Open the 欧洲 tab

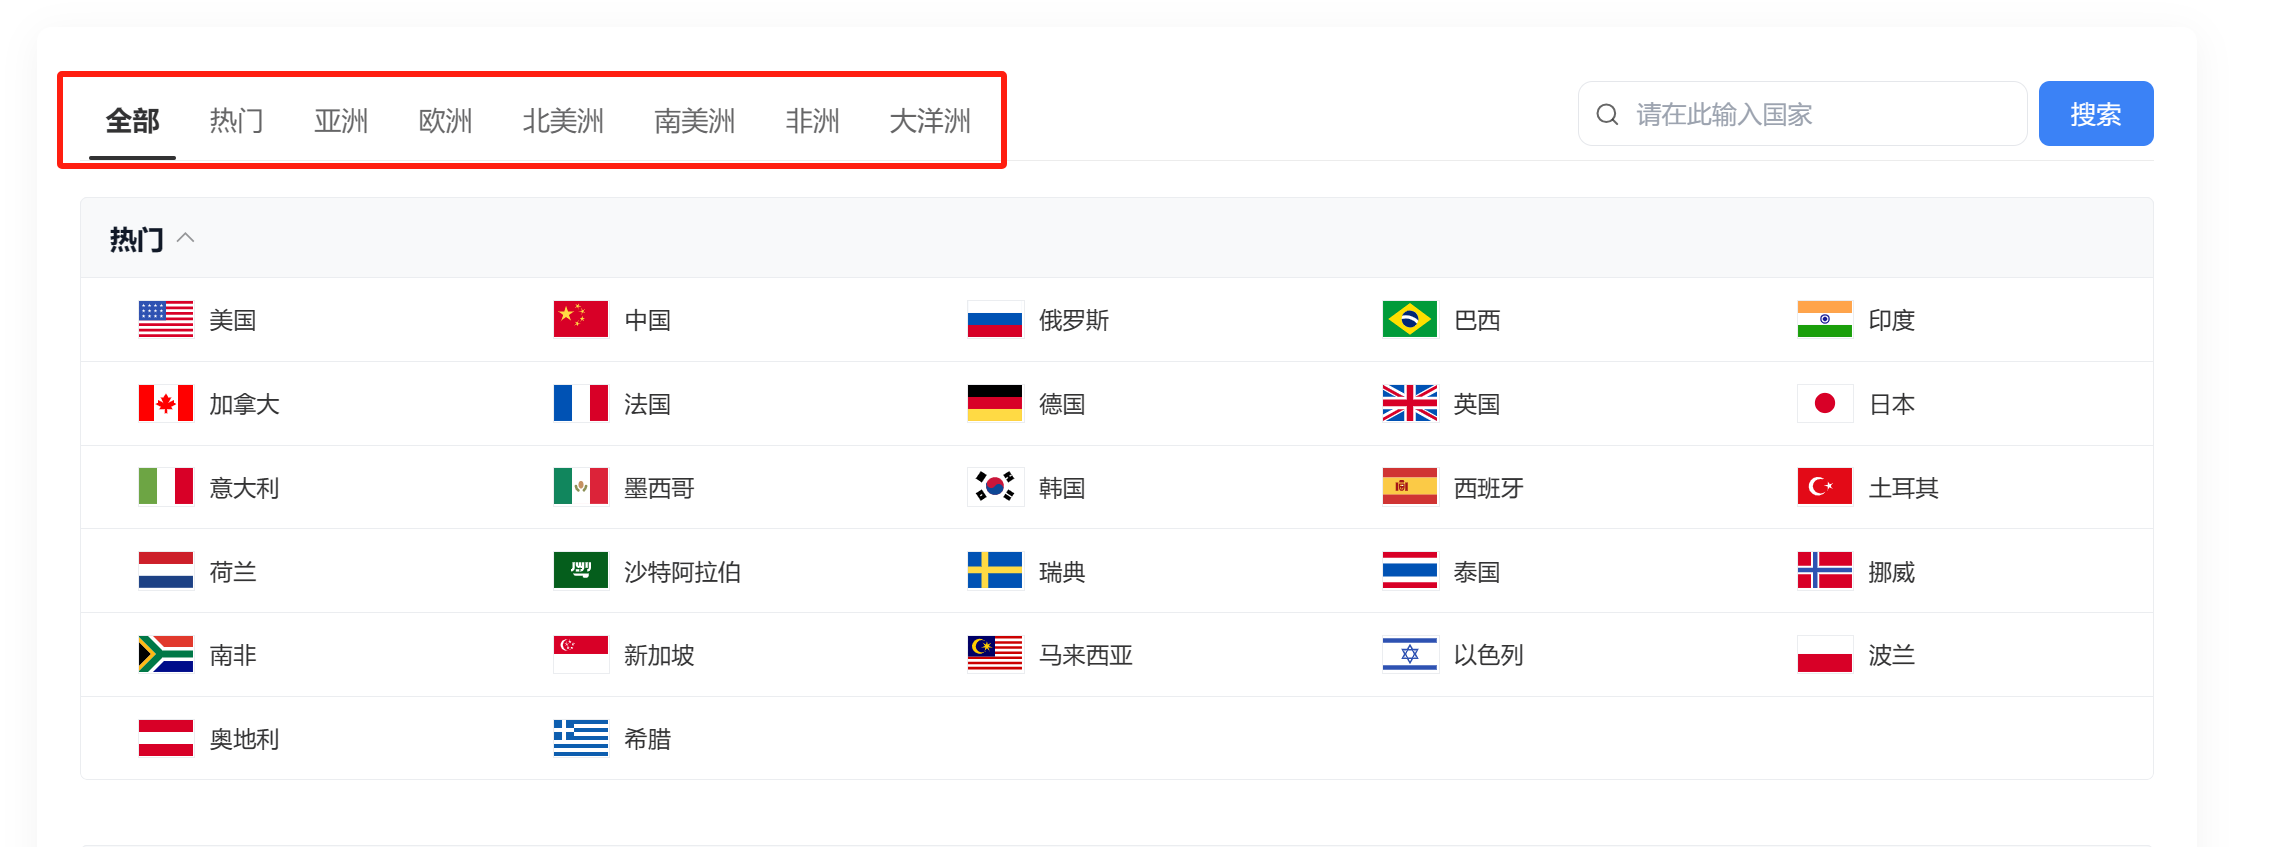pyautogui.click(x=445, y=121)
